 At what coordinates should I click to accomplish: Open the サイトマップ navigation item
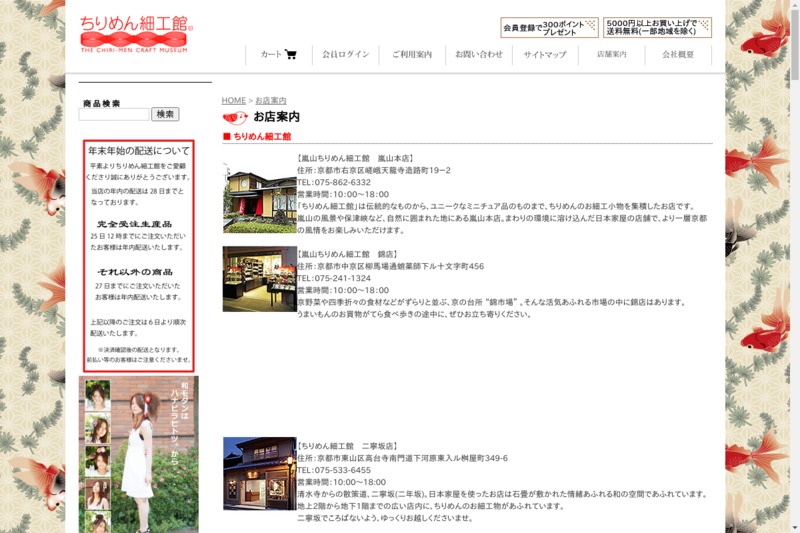[x=544, y=55]
